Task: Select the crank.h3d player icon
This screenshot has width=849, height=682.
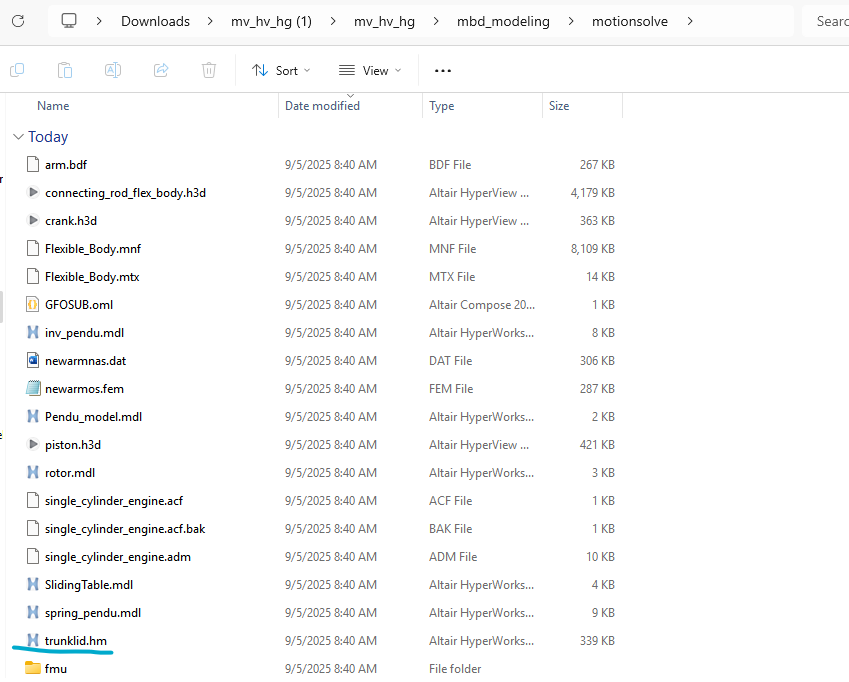Action: [x=33, y=220]
